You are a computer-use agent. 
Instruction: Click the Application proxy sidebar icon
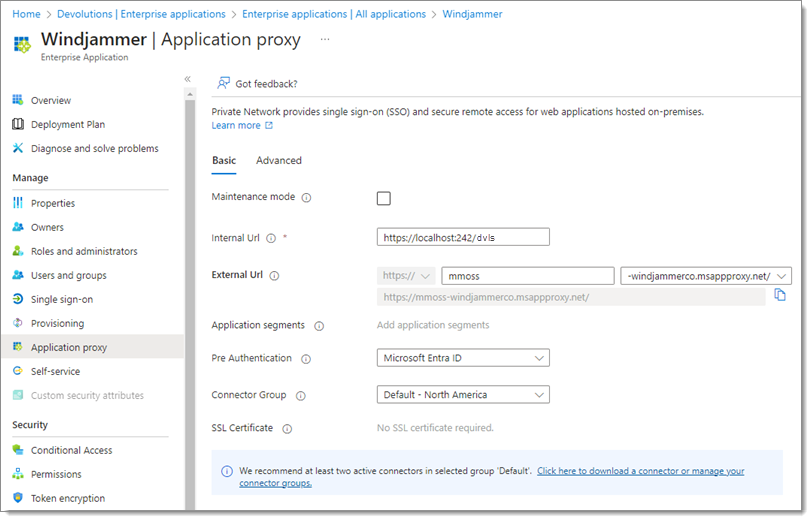coord(18,346)
